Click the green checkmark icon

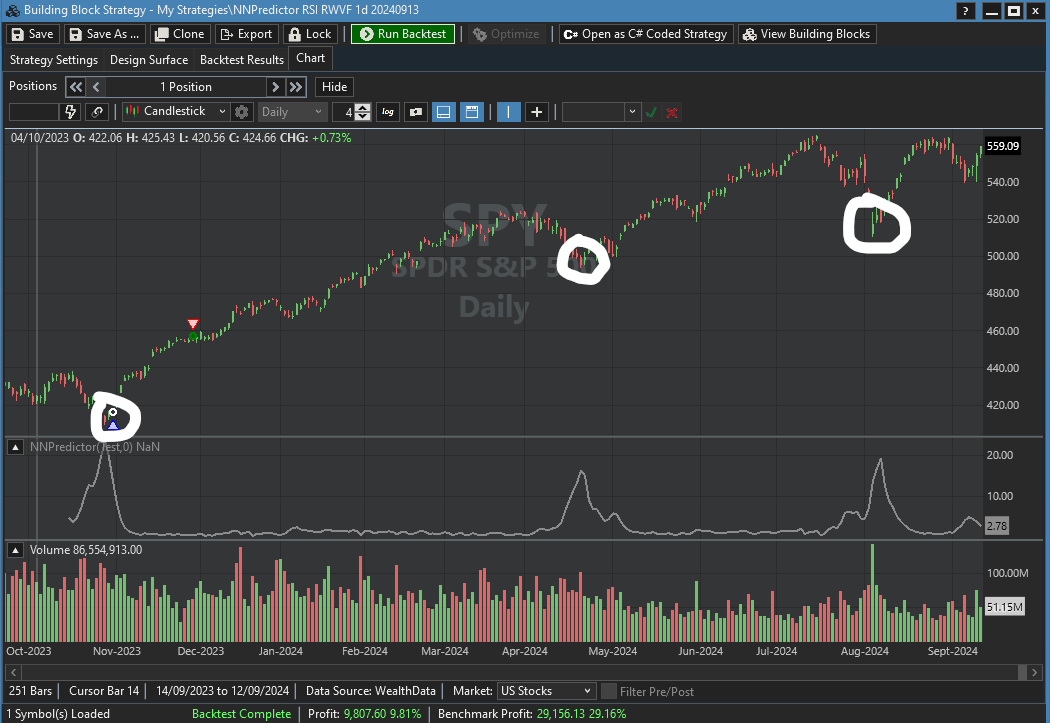click(x=651, y=112)
